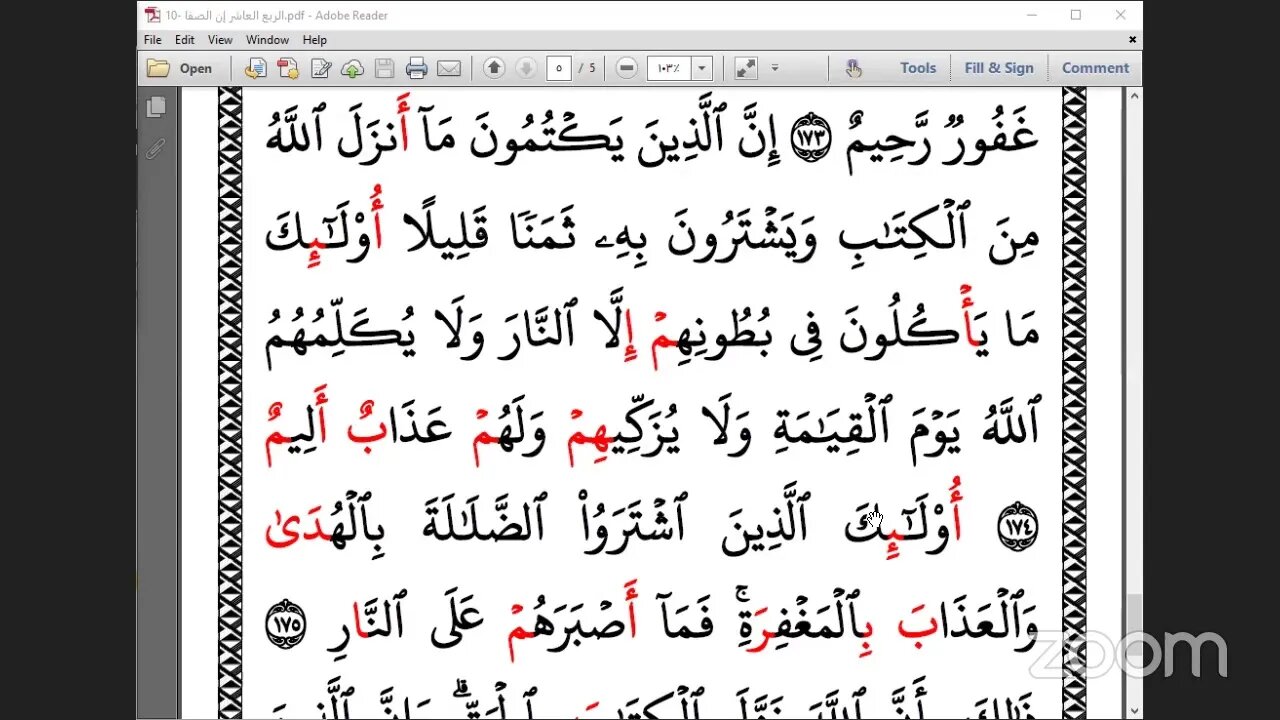Click the print icon
The image size is (1280, 720).
pos(417,68)
